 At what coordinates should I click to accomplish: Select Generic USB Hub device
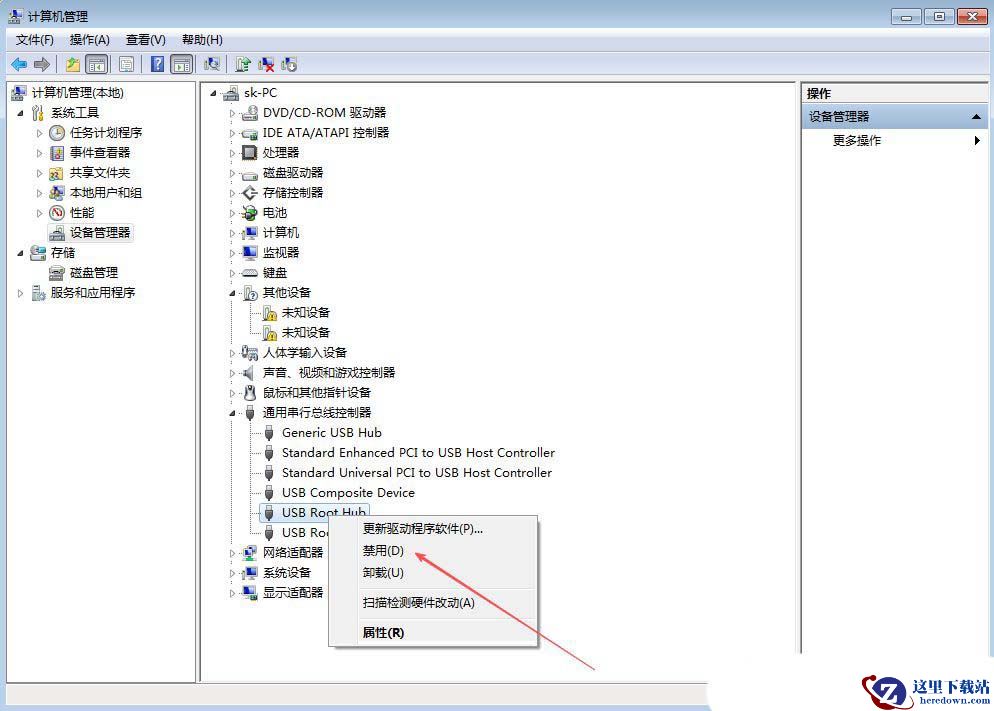point(331,433)
